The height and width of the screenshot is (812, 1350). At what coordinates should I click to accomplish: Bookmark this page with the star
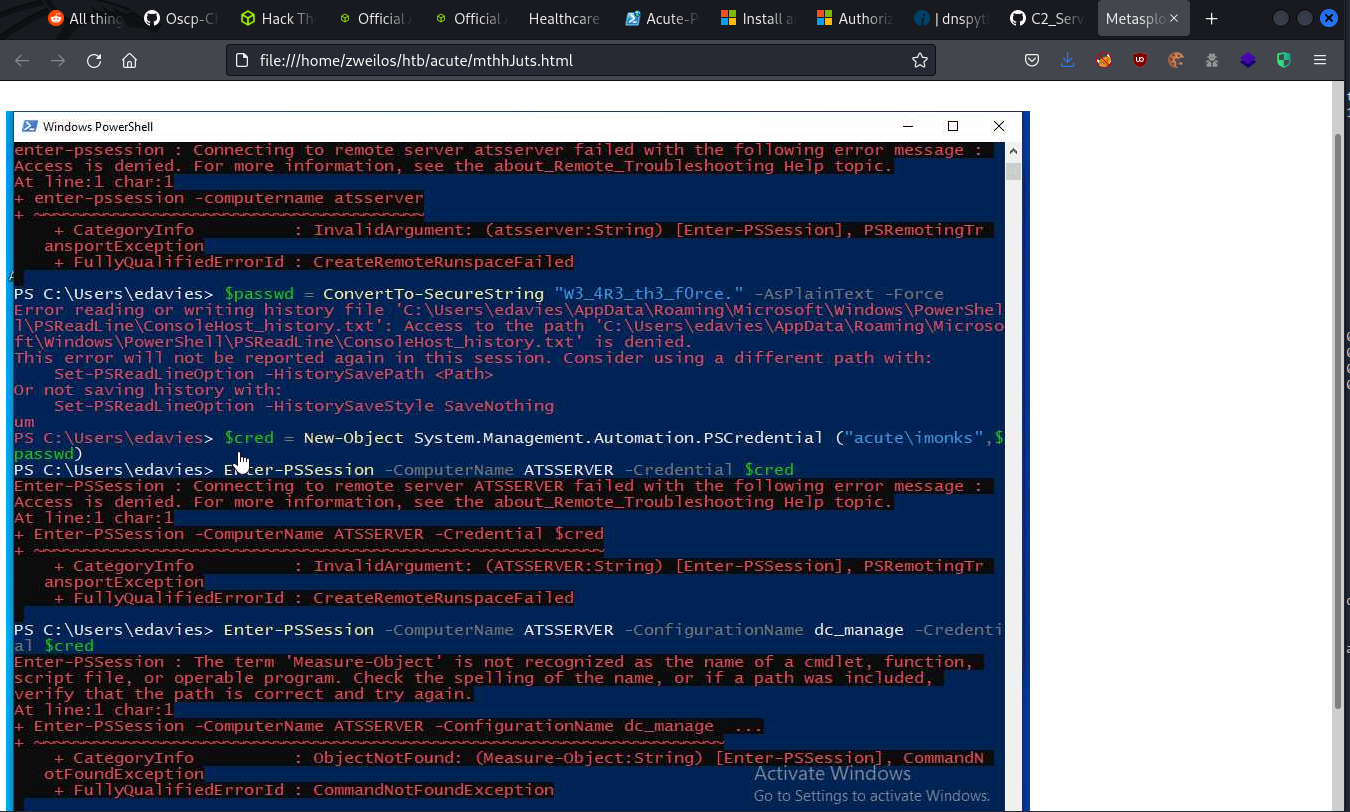click(x=919, y=60)
